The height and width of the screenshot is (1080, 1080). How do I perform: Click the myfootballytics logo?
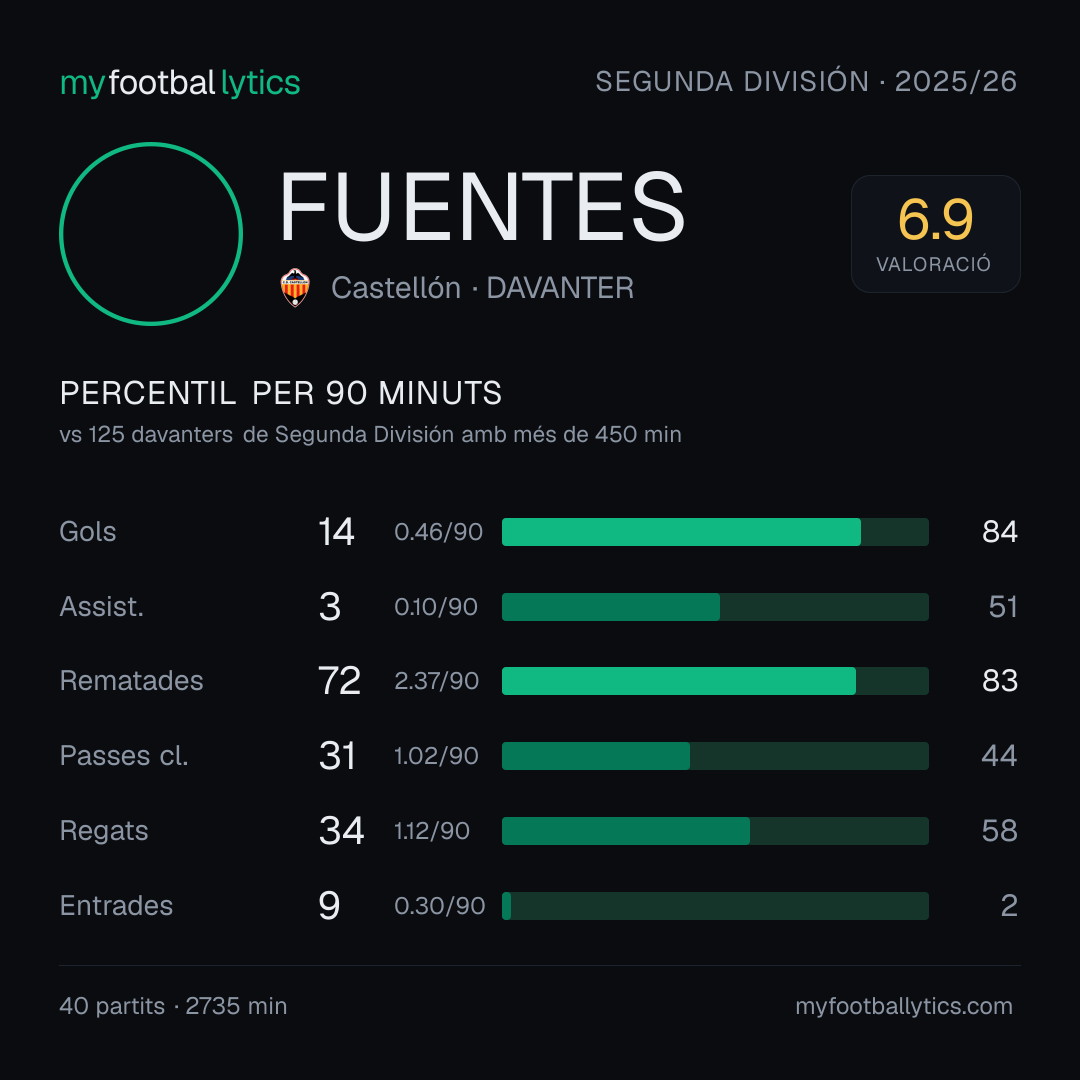[180, 83]
